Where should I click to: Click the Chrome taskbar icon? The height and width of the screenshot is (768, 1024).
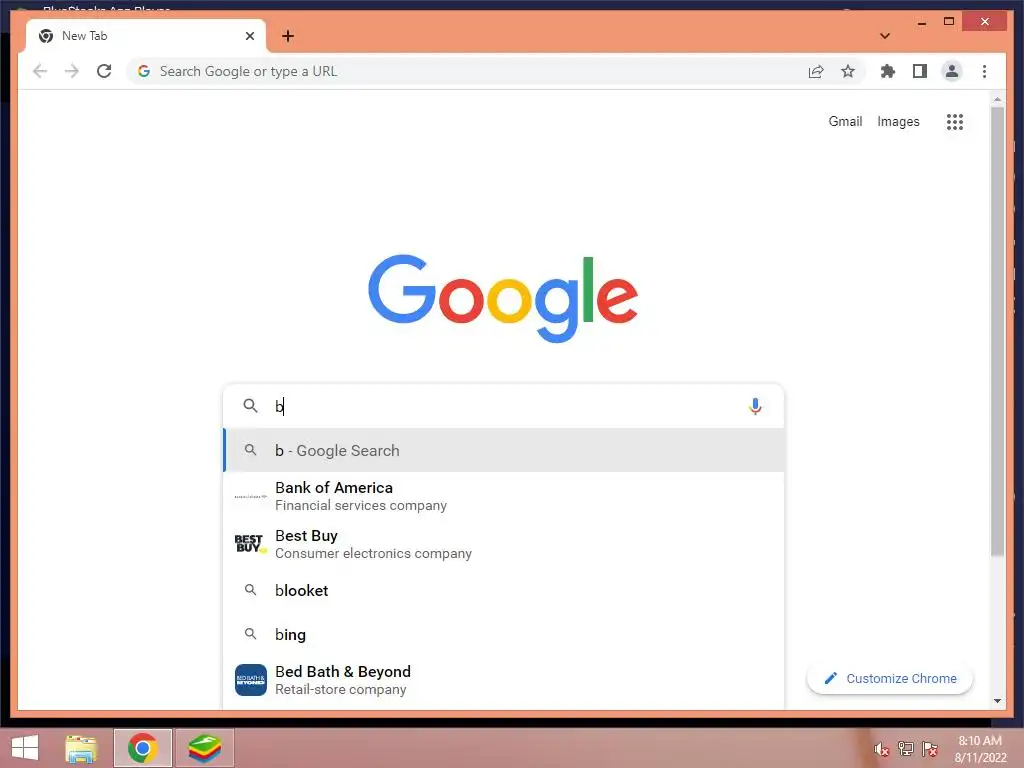(x=142, y=748)
